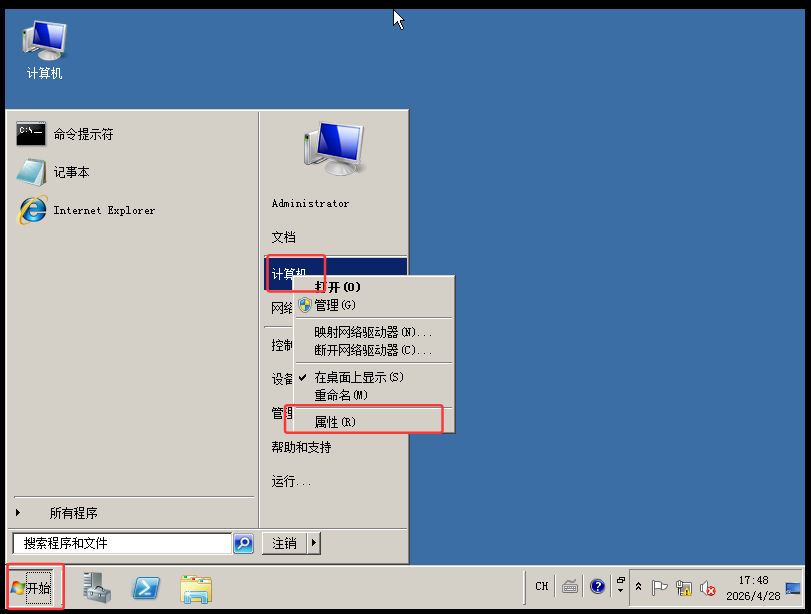The height and width of the screenshot is (614, 811).
Task: Open the 计算机 desktop icon
Action: point(44,50)
